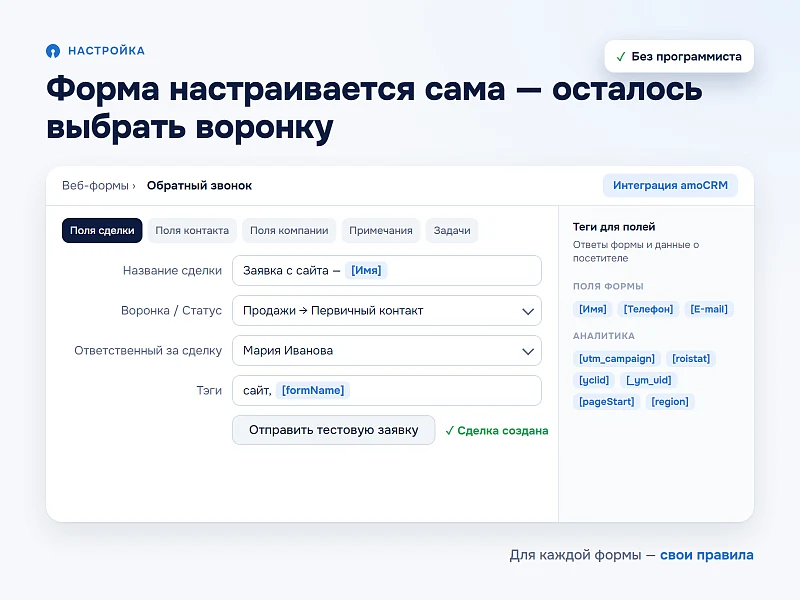Click the Интеграция amoCRM button
This screenshot has height=600, width=800.
point(670,186)
